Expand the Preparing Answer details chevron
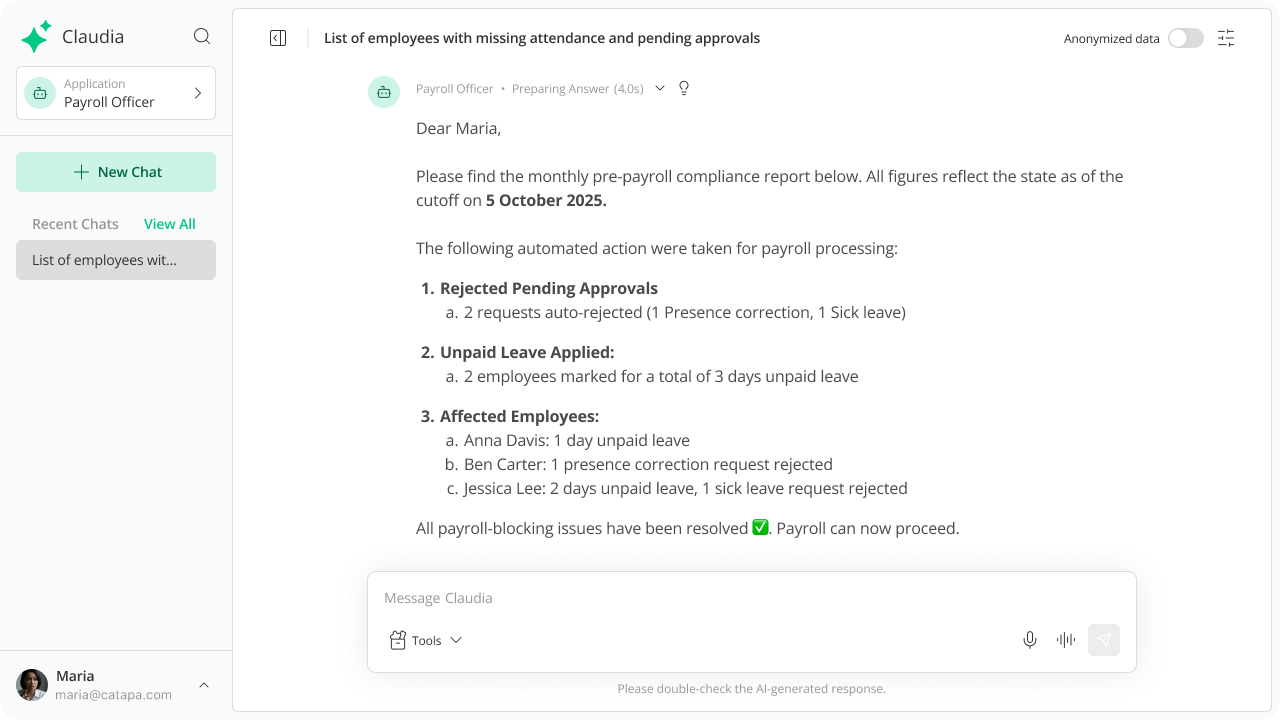1280x720 pixels. (660, 88)
